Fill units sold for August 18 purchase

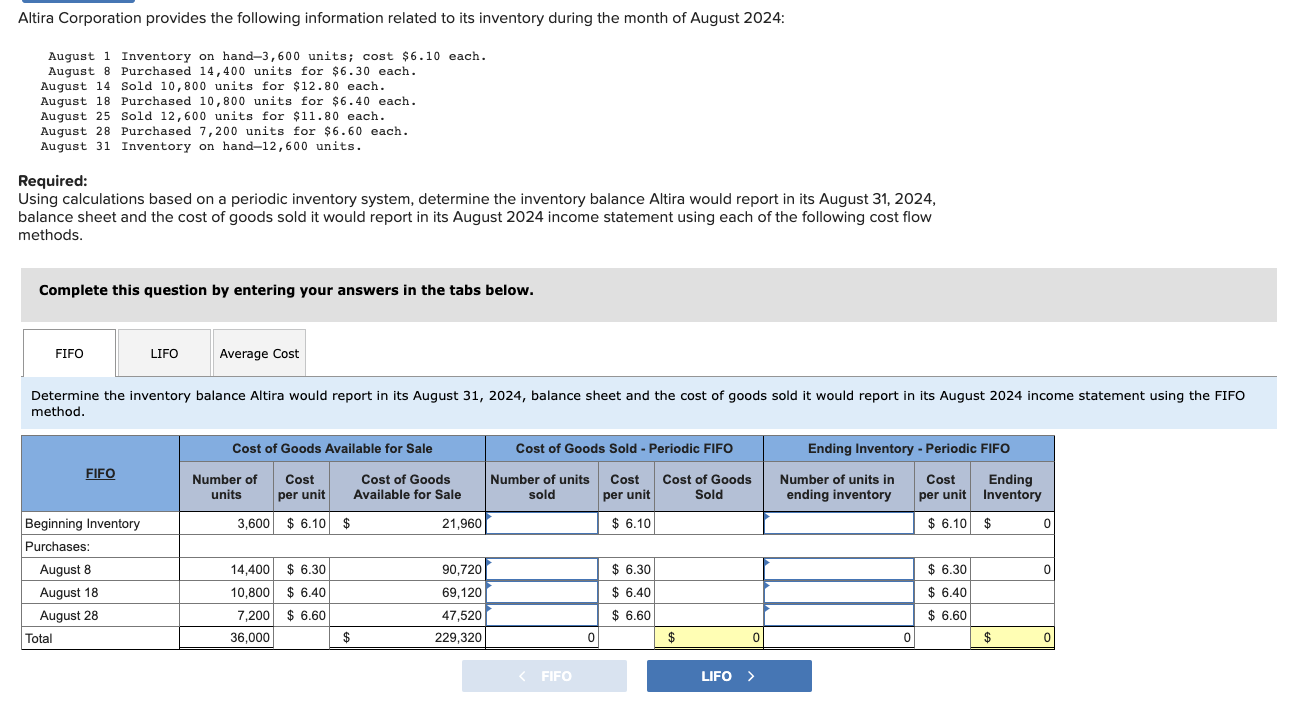(x=542, y=592)
